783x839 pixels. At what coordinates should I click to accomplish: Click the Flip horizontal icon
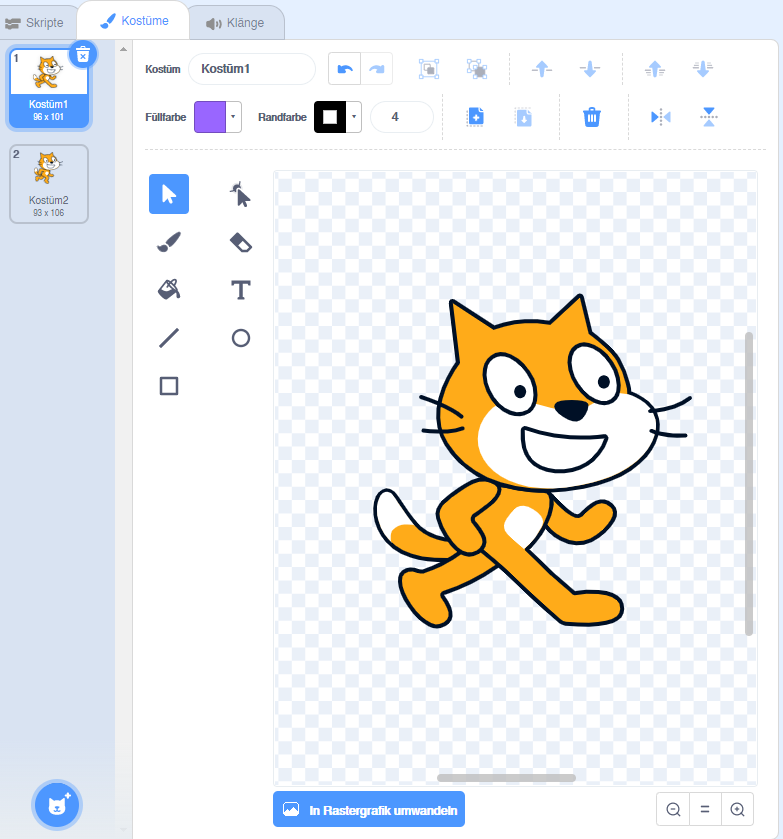[660, 117]
